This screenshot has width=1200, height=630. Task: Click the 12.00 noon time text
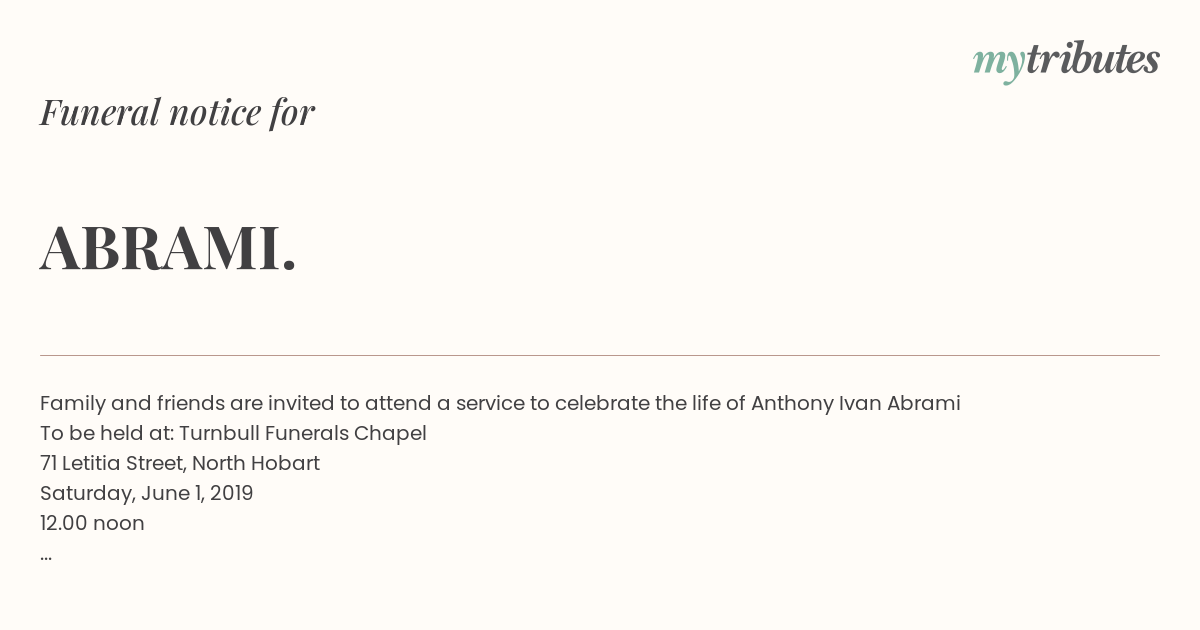pyautogui.click(x=92, y=523)
